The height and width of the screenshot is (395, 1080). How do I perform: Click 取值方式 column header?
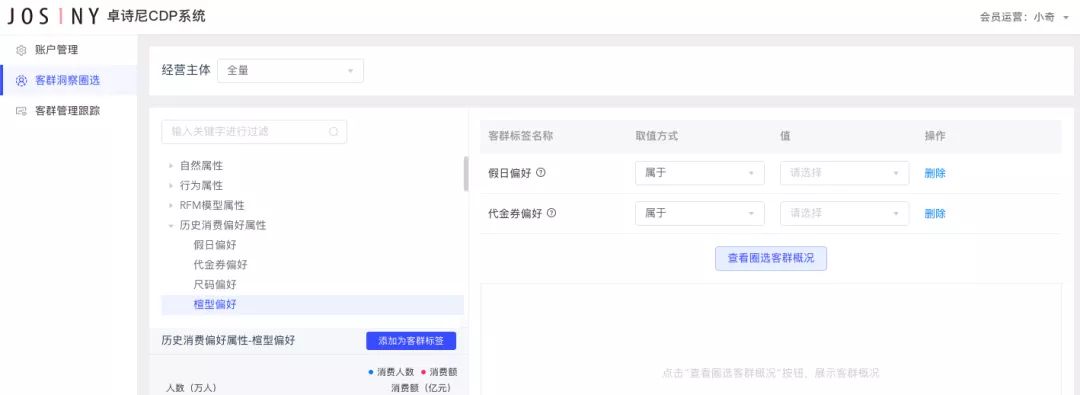[656, 136]
